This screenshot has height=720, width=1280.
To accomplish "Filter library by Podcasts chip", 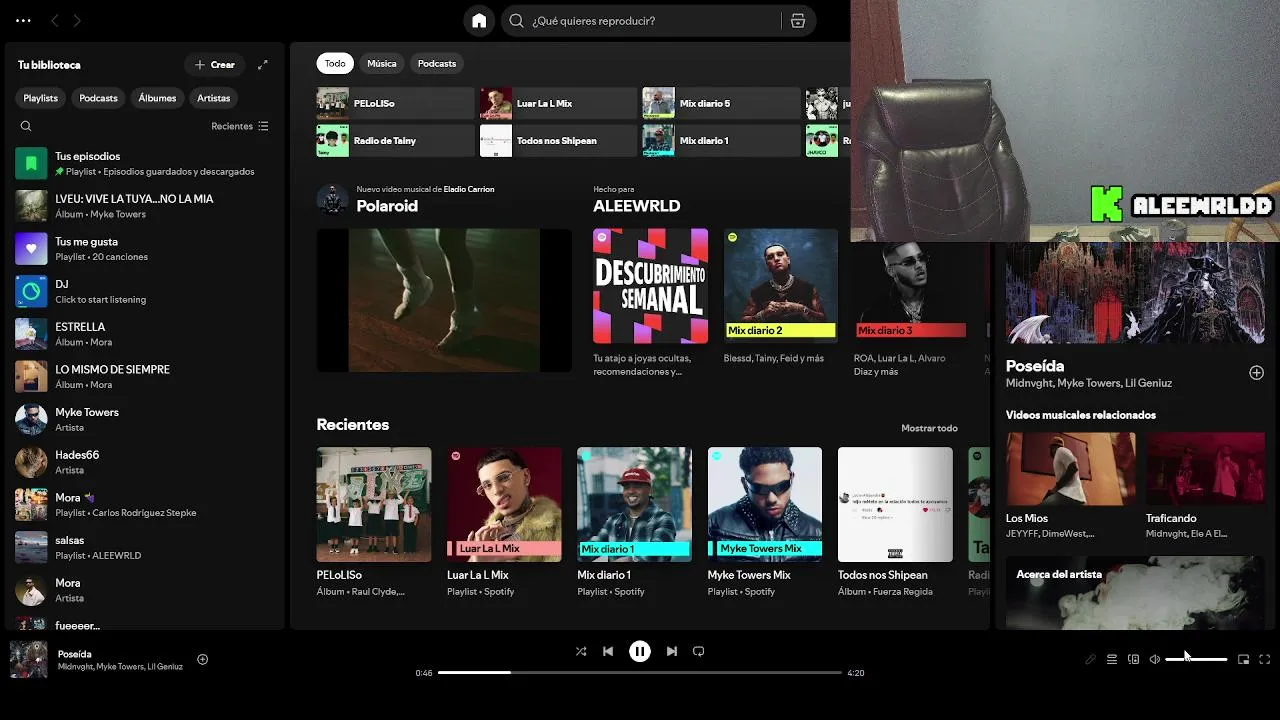I will tap(98, 98).
